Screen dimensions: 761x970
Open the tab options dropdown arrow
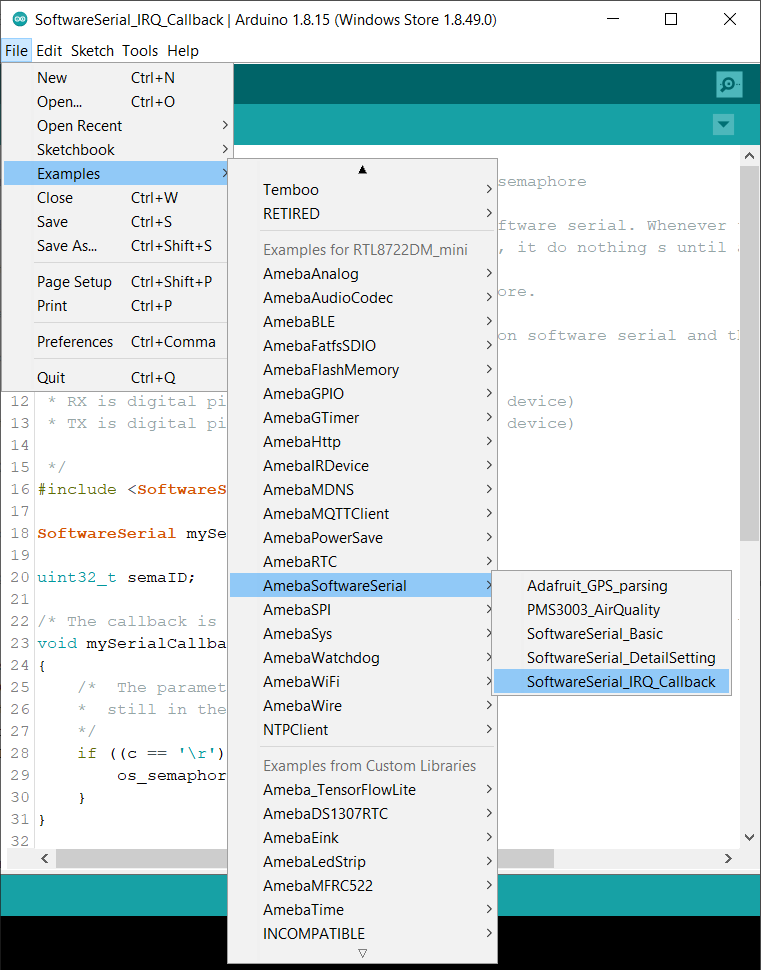pyautogui.click(x=723, y=124)
